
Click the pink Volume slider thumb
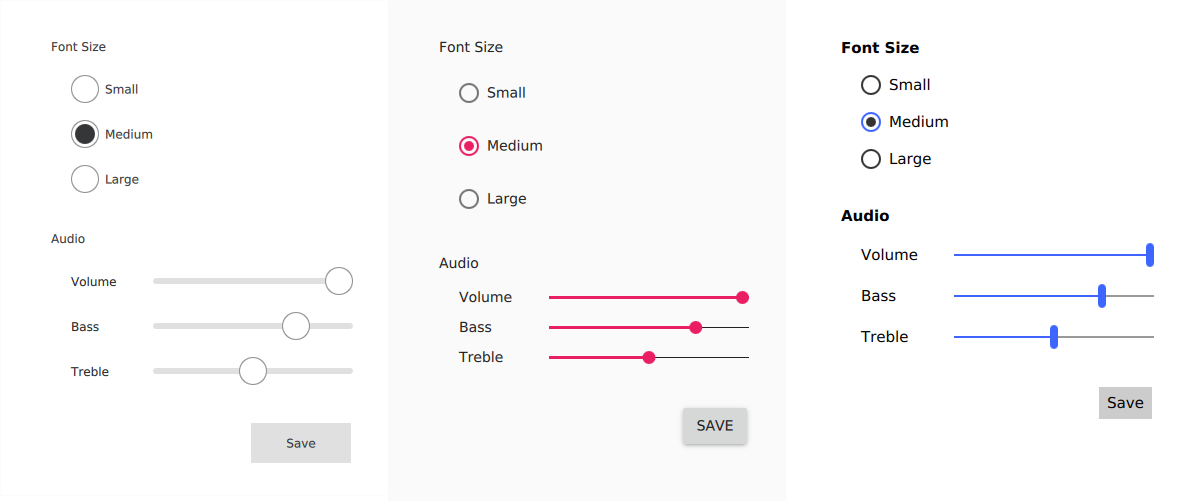[x=742, y=297]
